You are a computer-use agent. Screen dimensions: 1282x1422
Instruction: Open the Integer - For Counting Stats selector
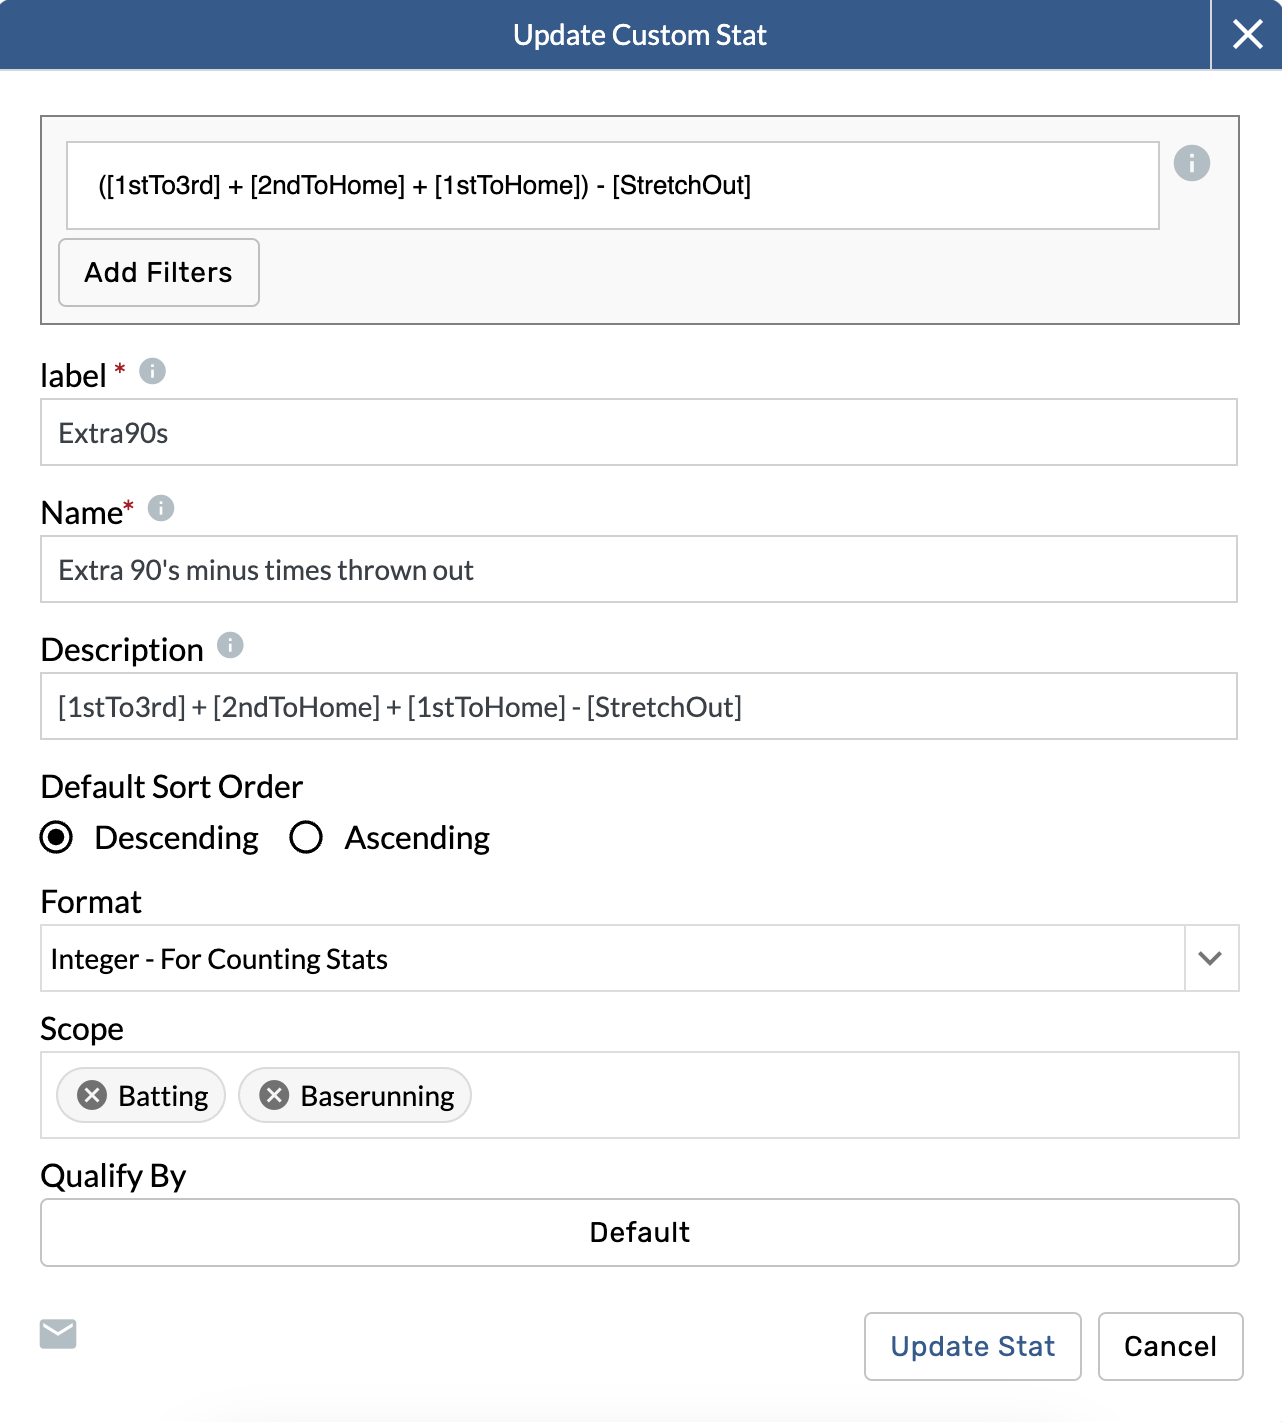click(x=612, y=958)
